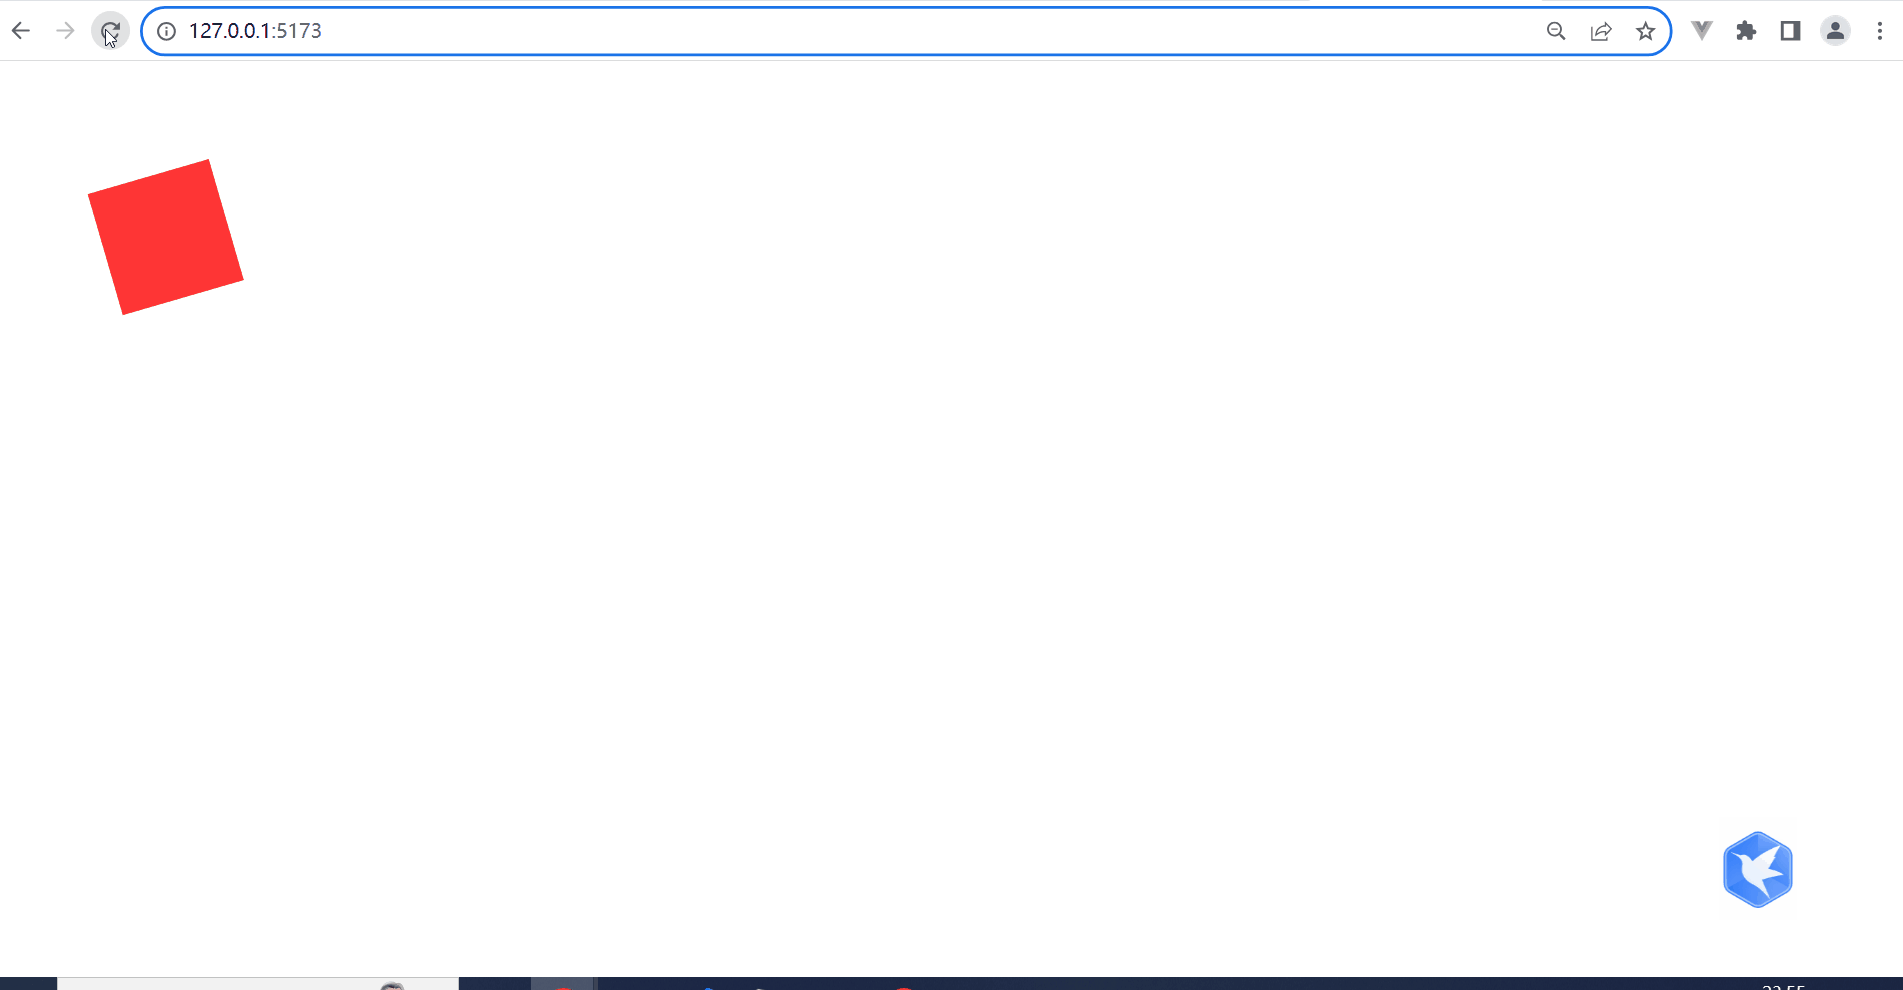This screenshot has height=990, width=1903.
Task: Open the Windows Start button
Action: click(x=28, y=984)
